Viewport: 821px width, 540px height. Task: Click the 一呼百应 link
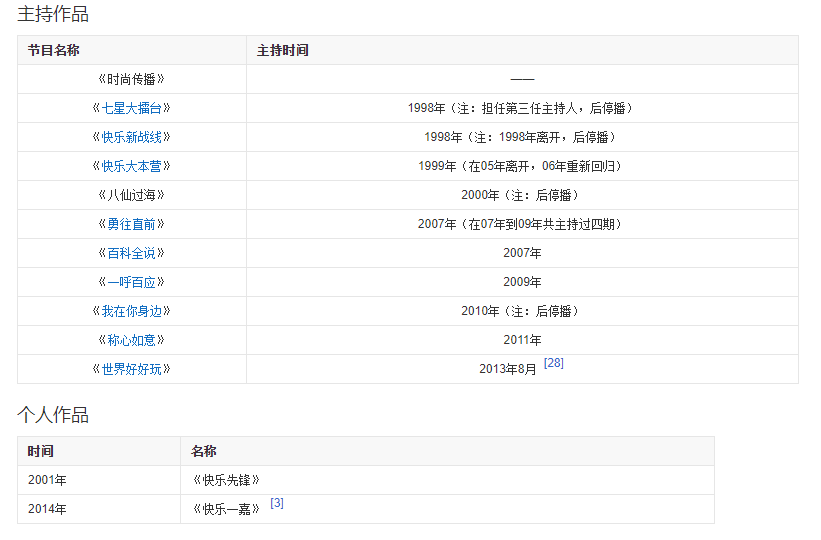click(131, 282)
